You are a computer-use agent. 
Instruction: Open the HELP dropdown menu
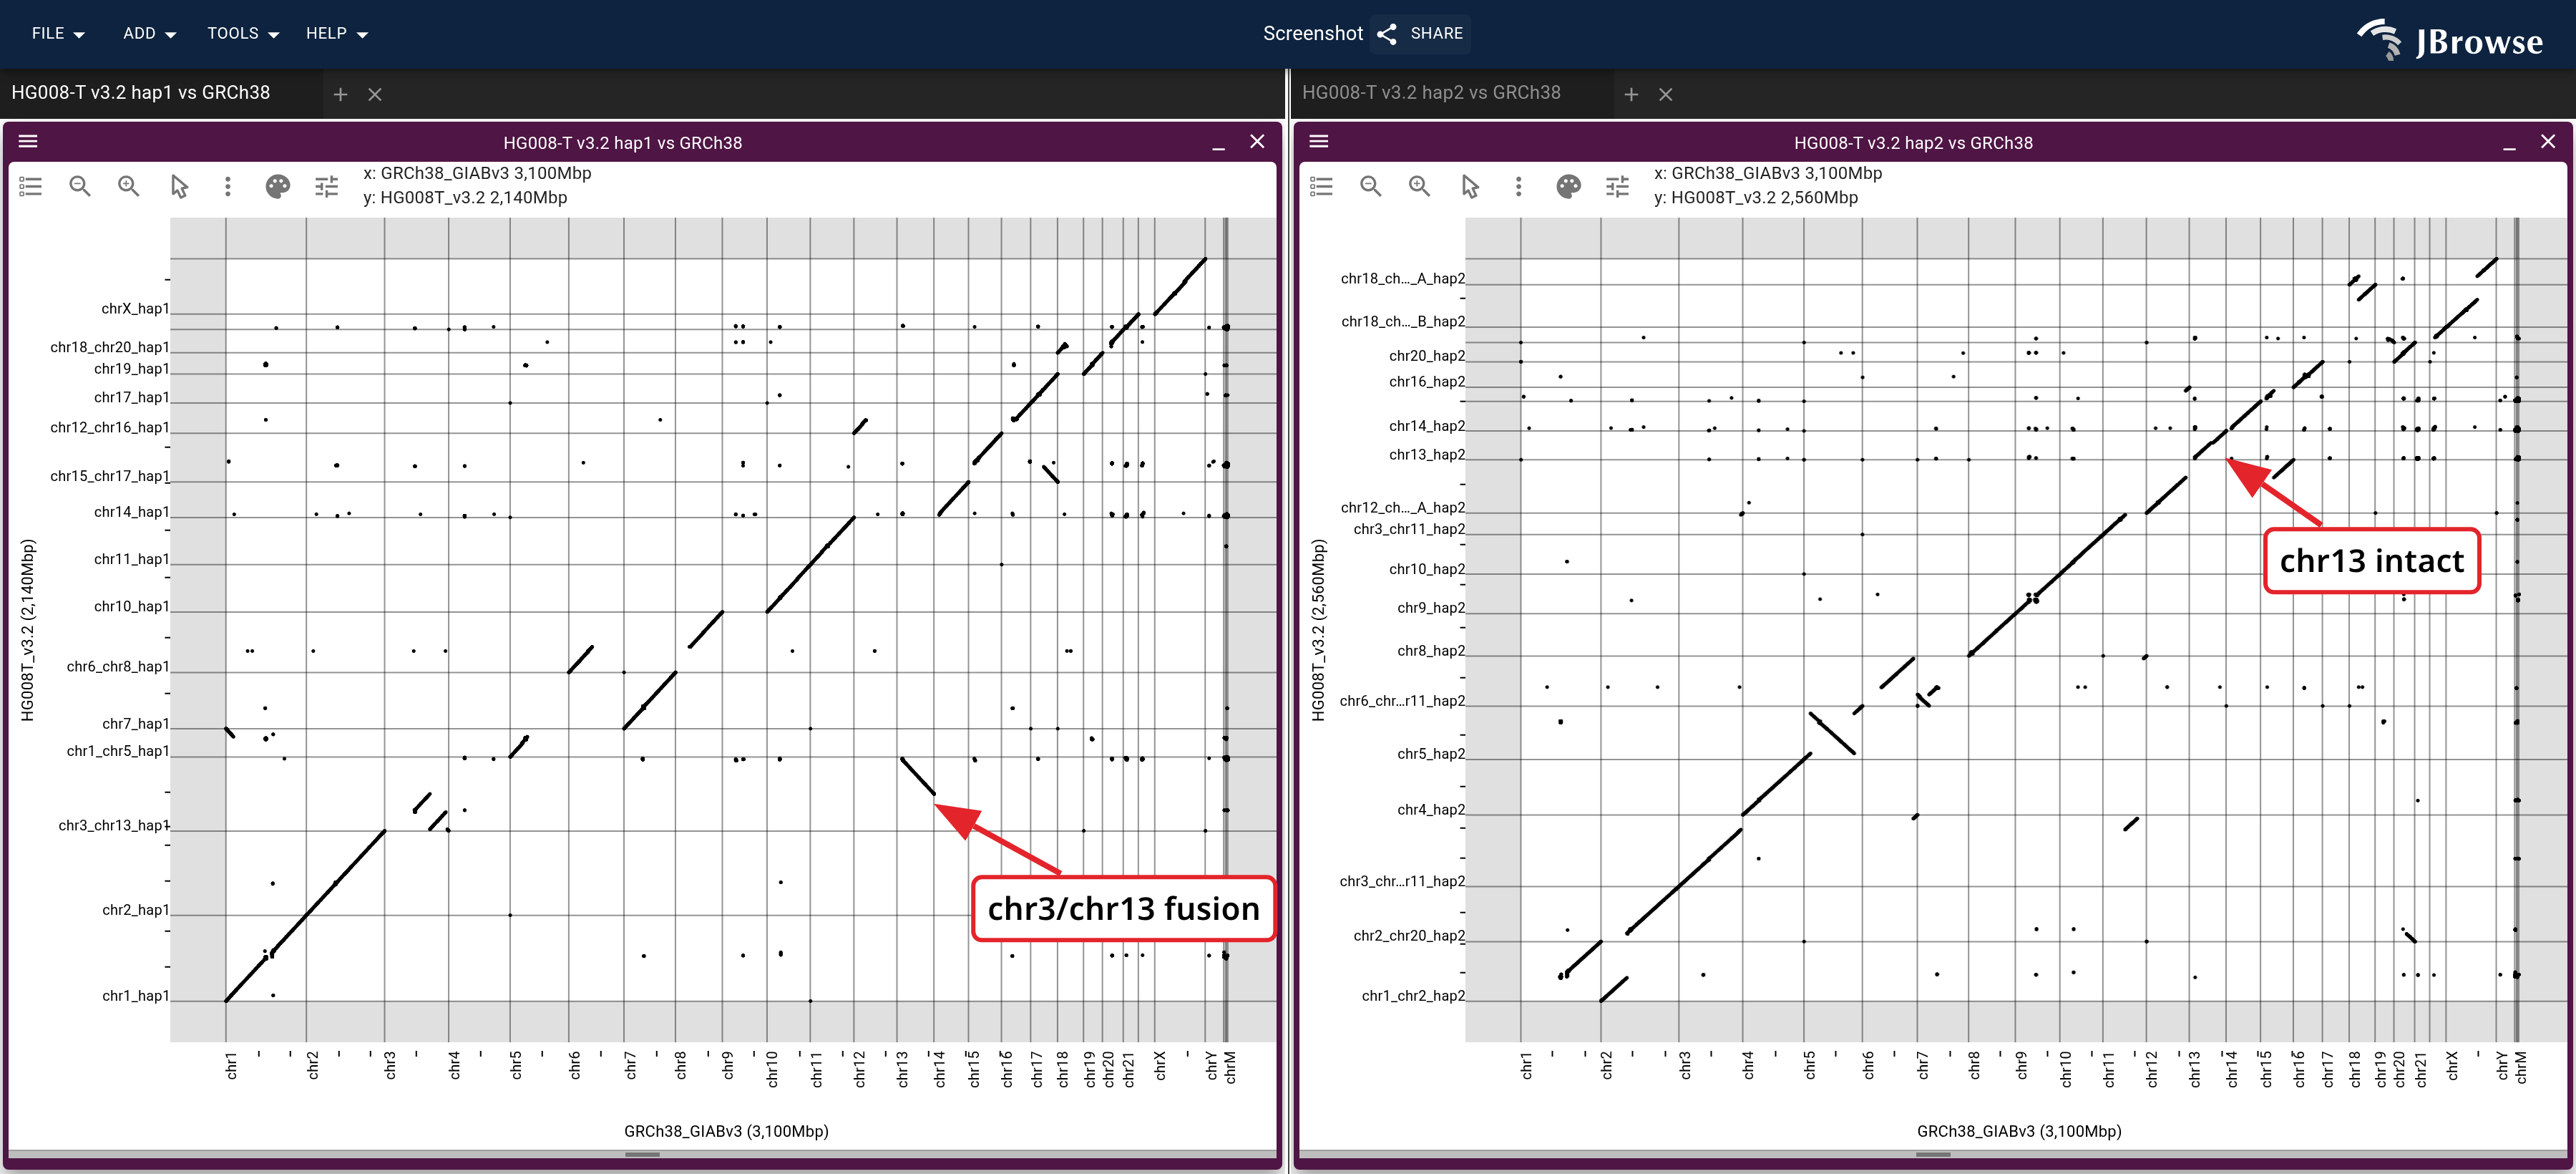[x=337, y=34]
